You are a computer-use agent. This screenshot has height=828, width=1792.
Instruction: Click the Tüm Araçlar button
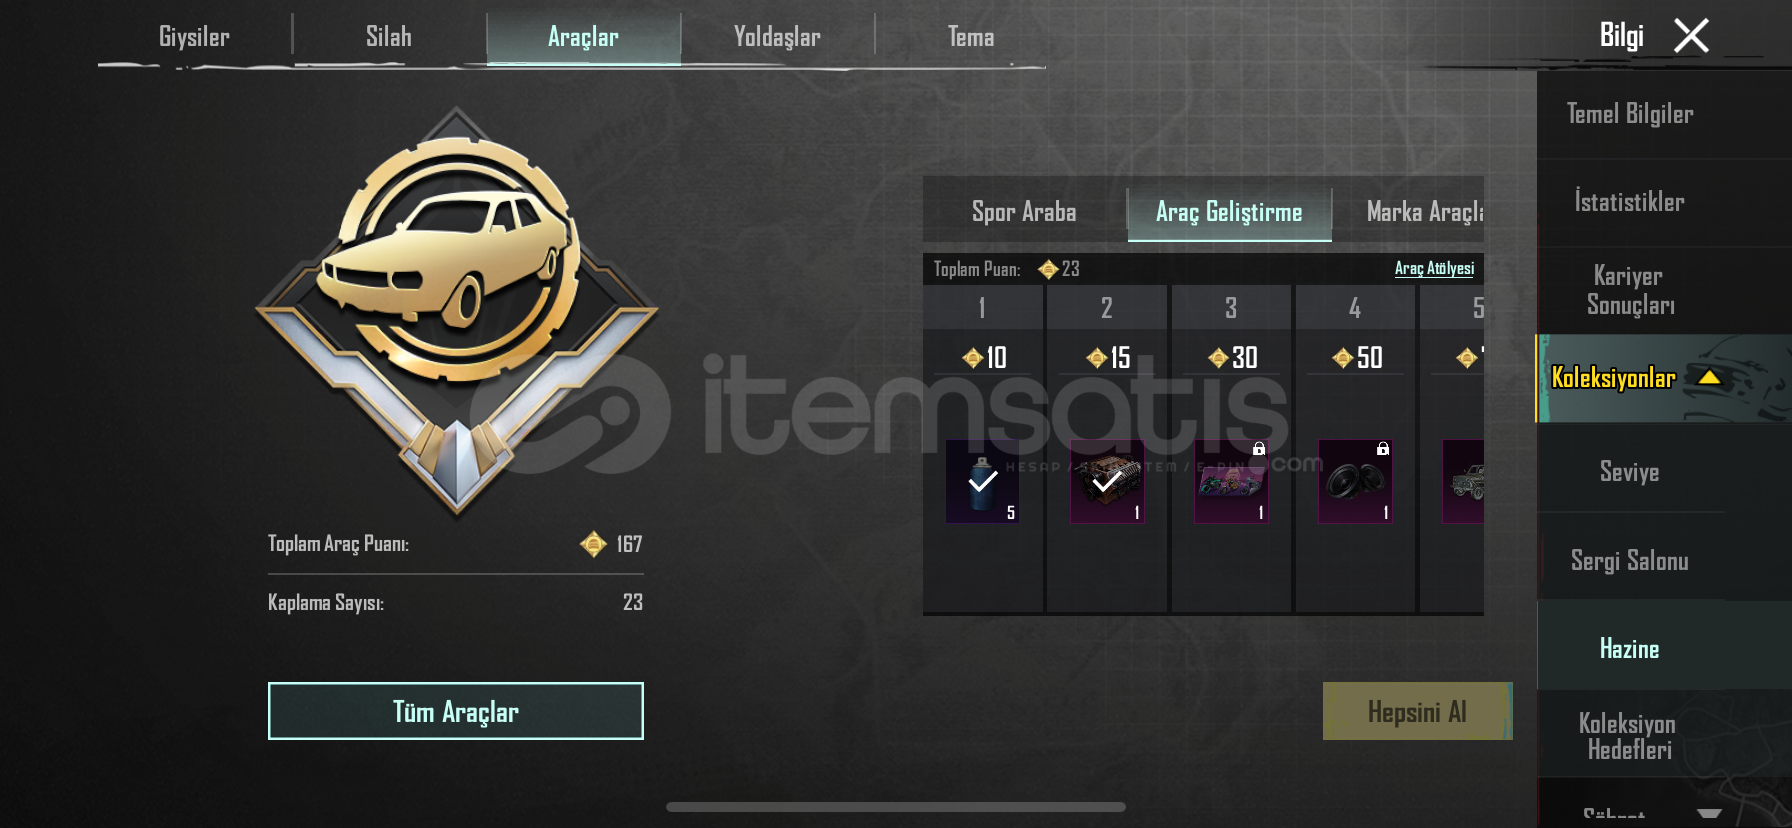(456, 711)
